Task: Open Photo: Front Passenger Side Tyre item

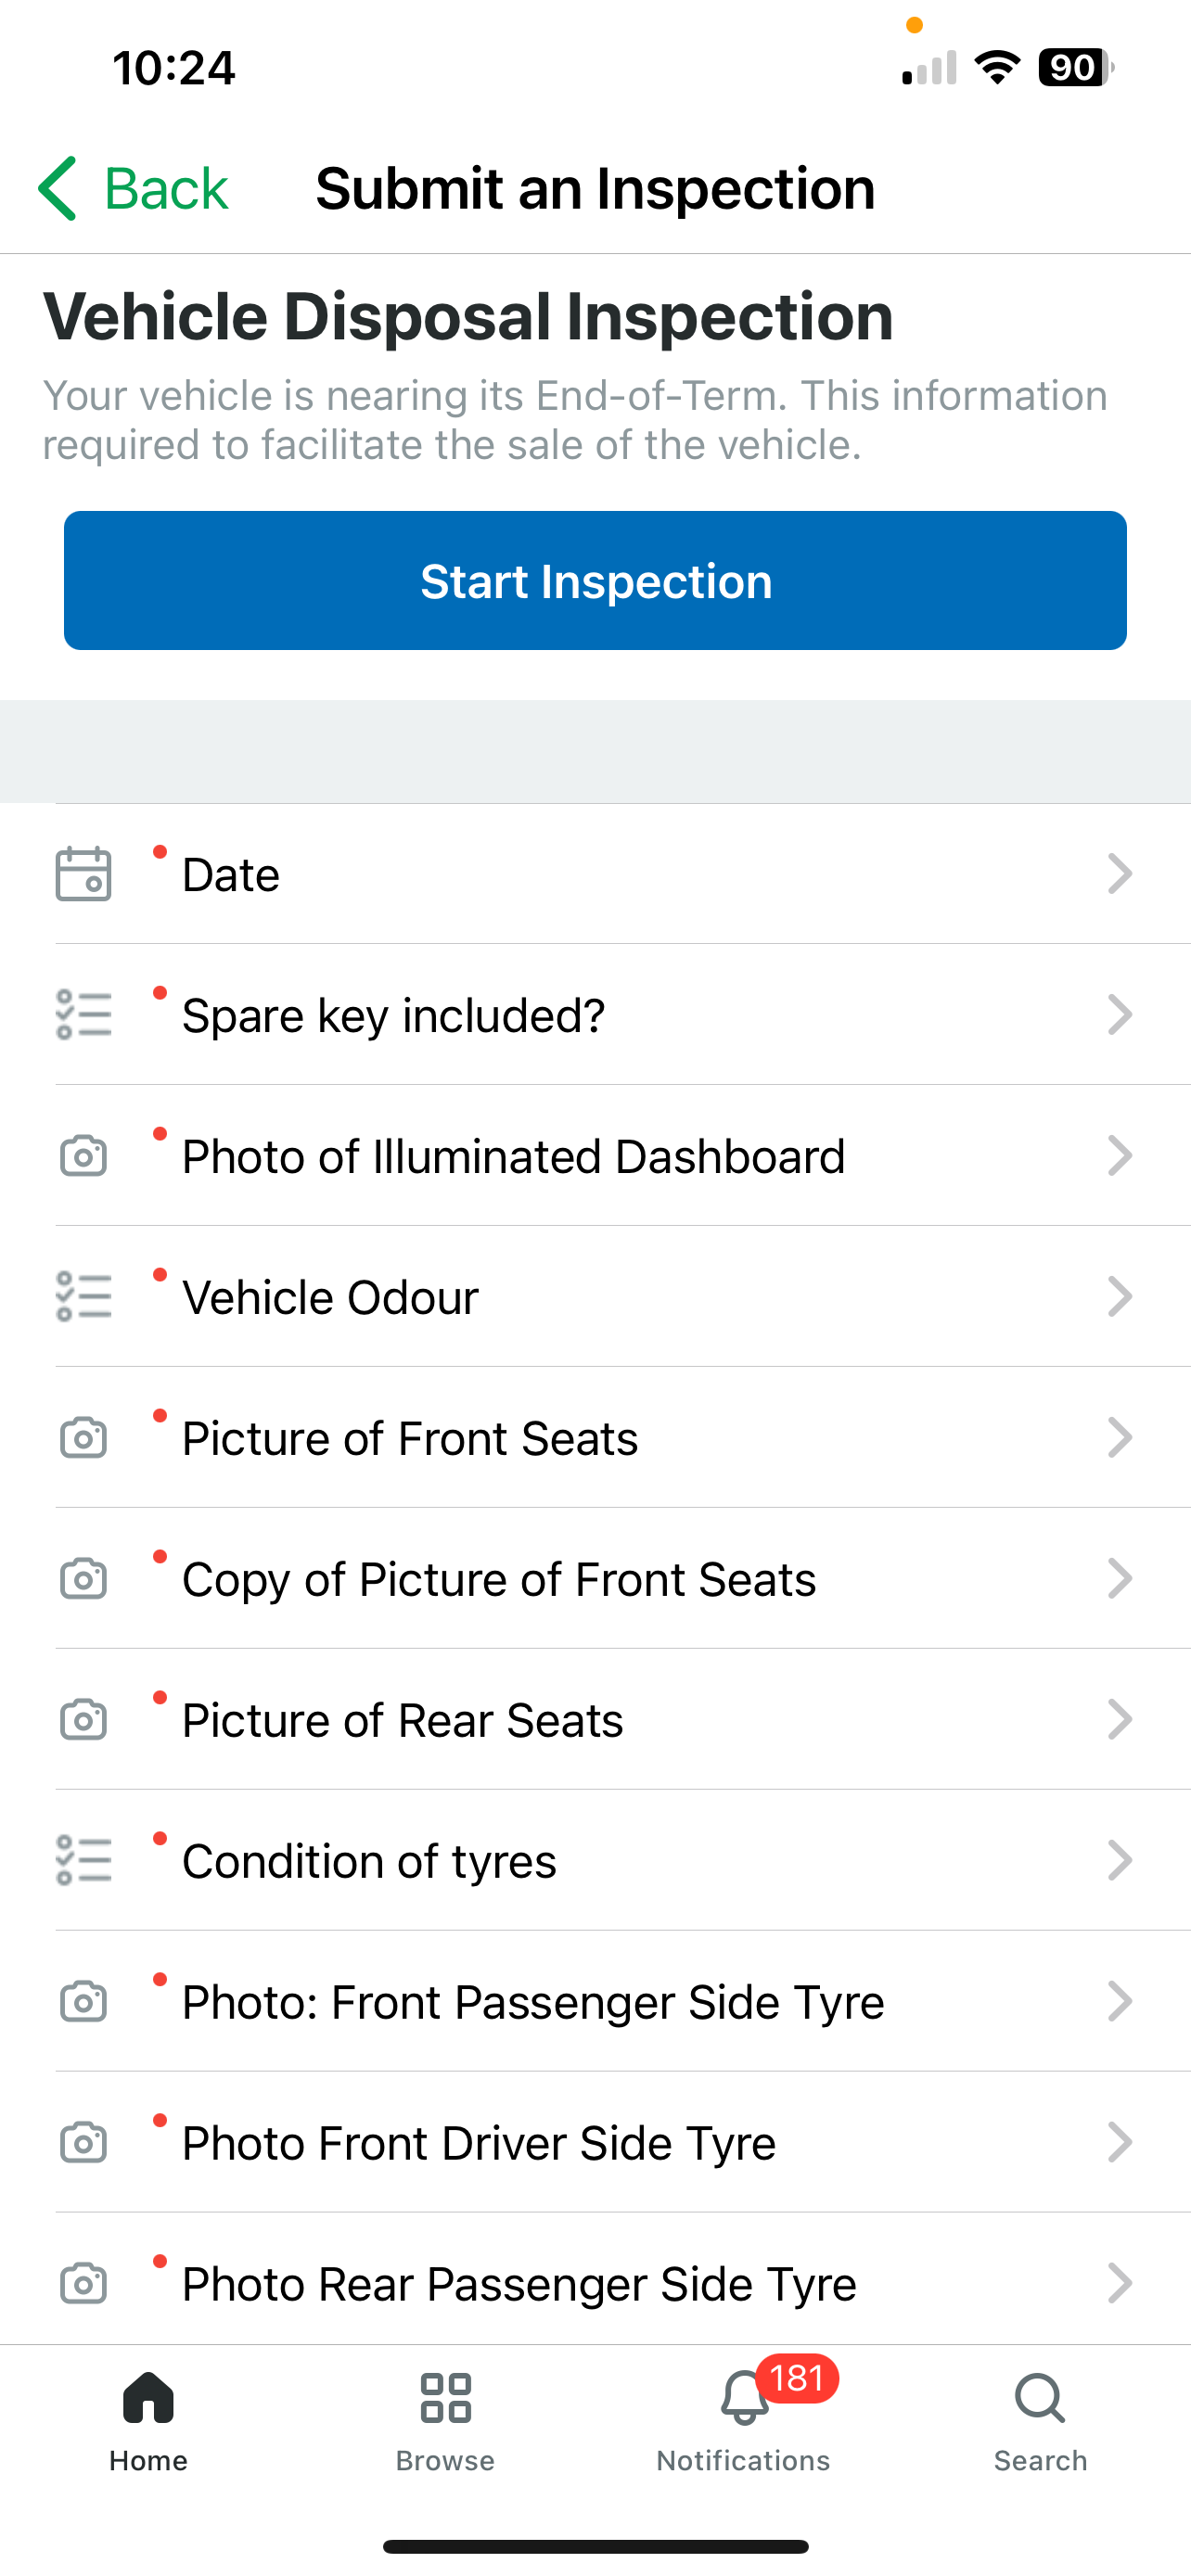Action: click(532, 2002)
